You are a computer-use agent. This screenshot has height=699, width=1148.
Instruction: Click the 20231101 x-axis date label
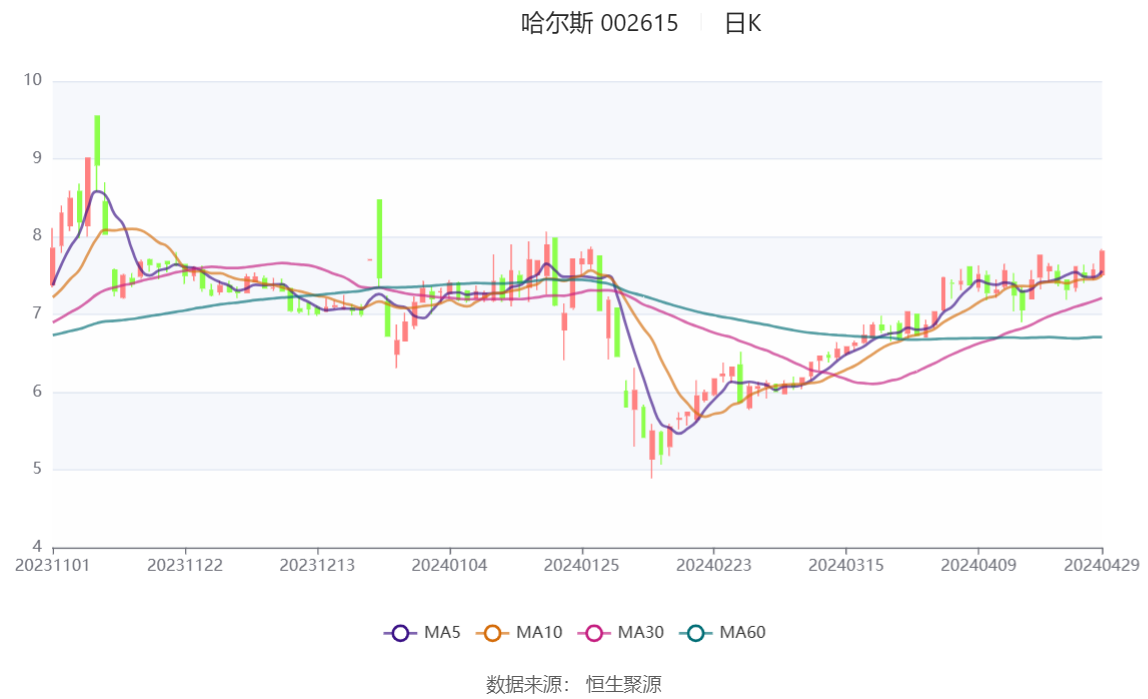click(52, 566)
